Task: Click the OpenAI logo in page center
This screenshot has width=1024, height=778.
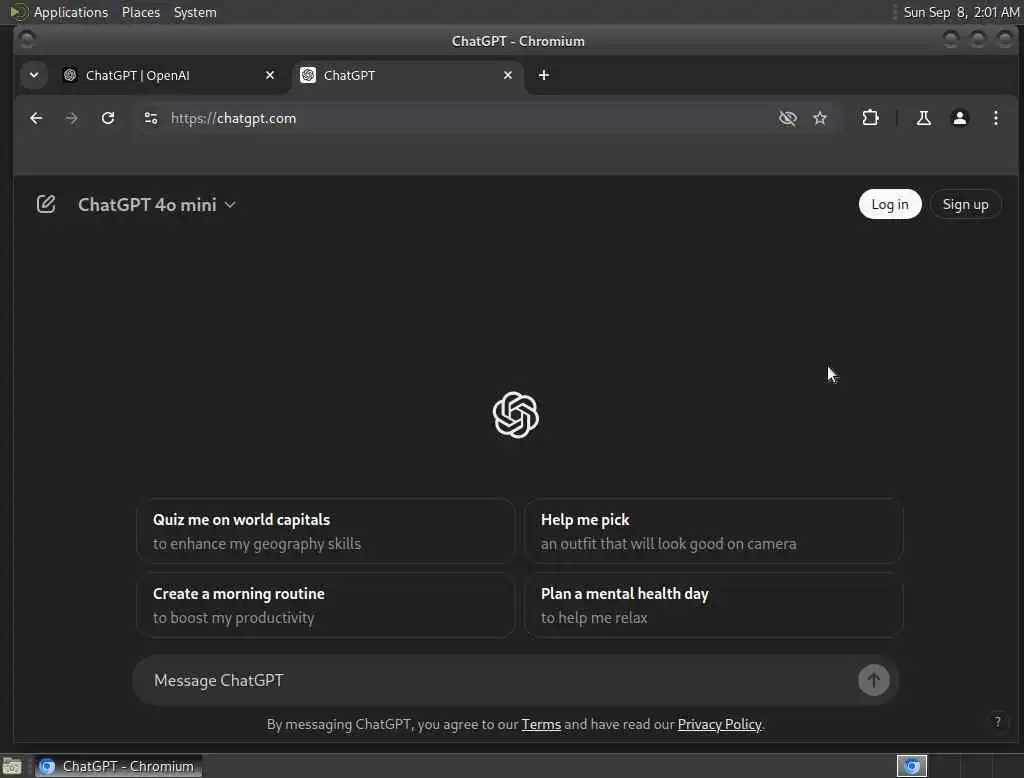Action: (x=515, y=415)
